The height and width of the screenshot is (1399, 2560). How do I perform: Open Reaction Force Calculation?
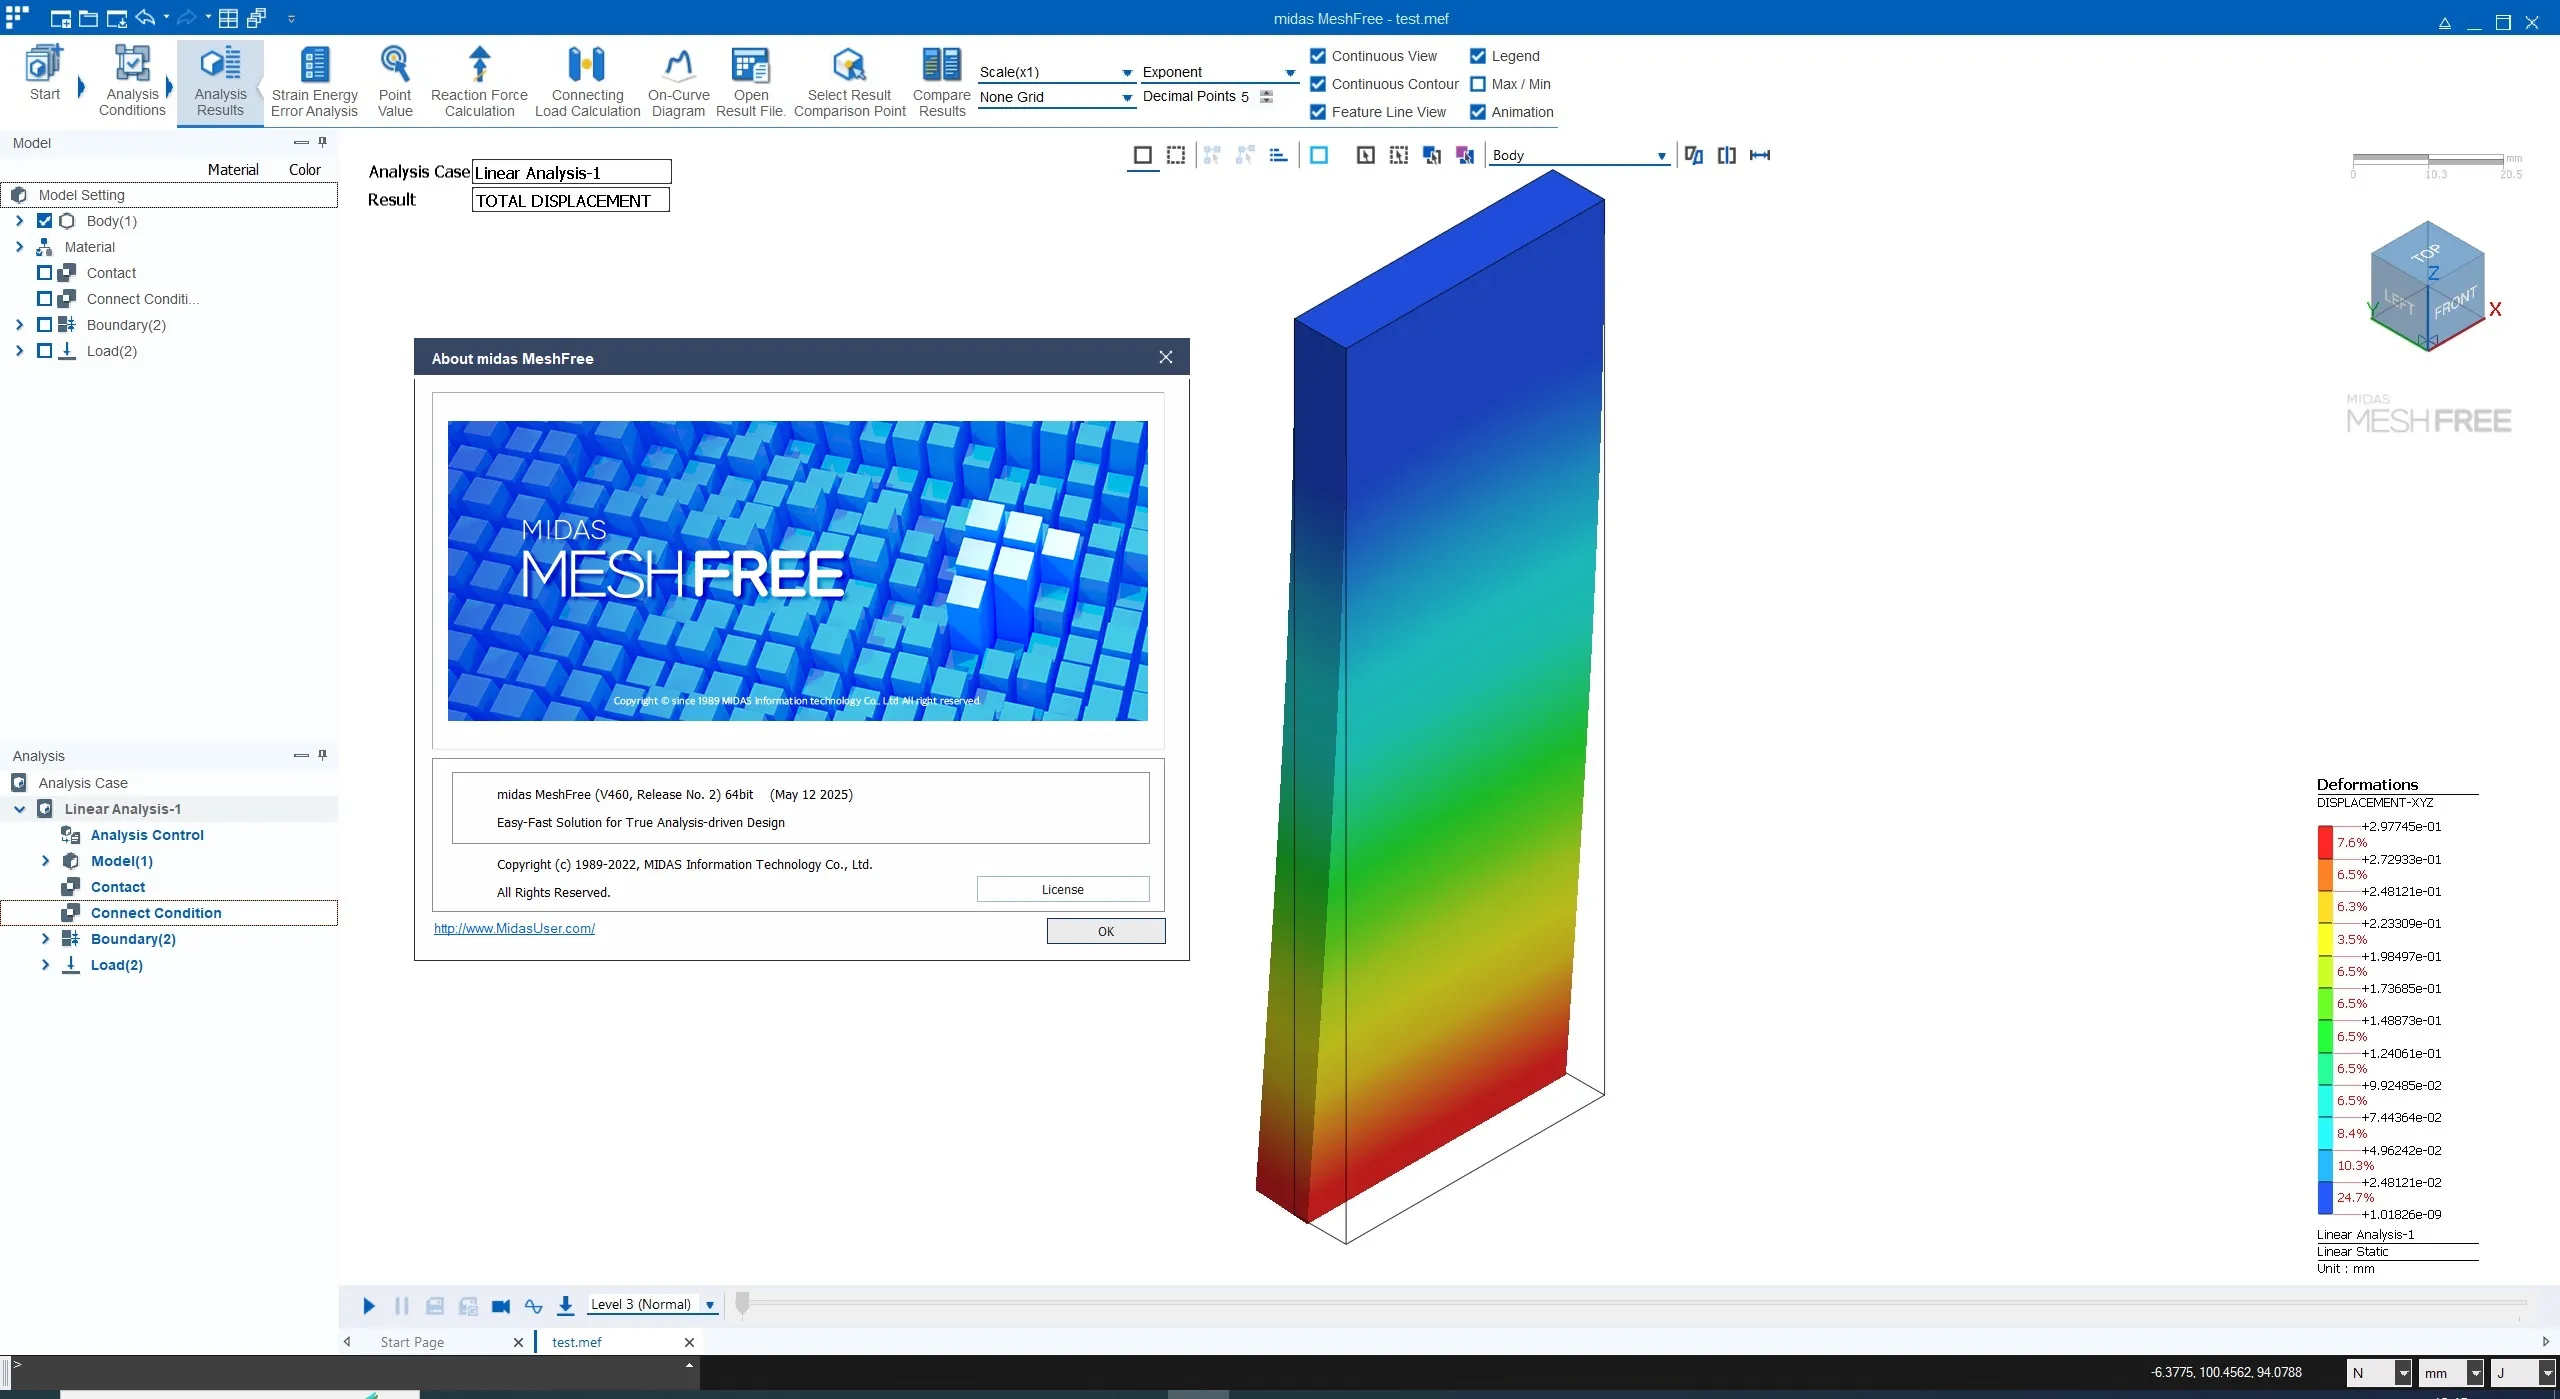(x=479, y=82)
